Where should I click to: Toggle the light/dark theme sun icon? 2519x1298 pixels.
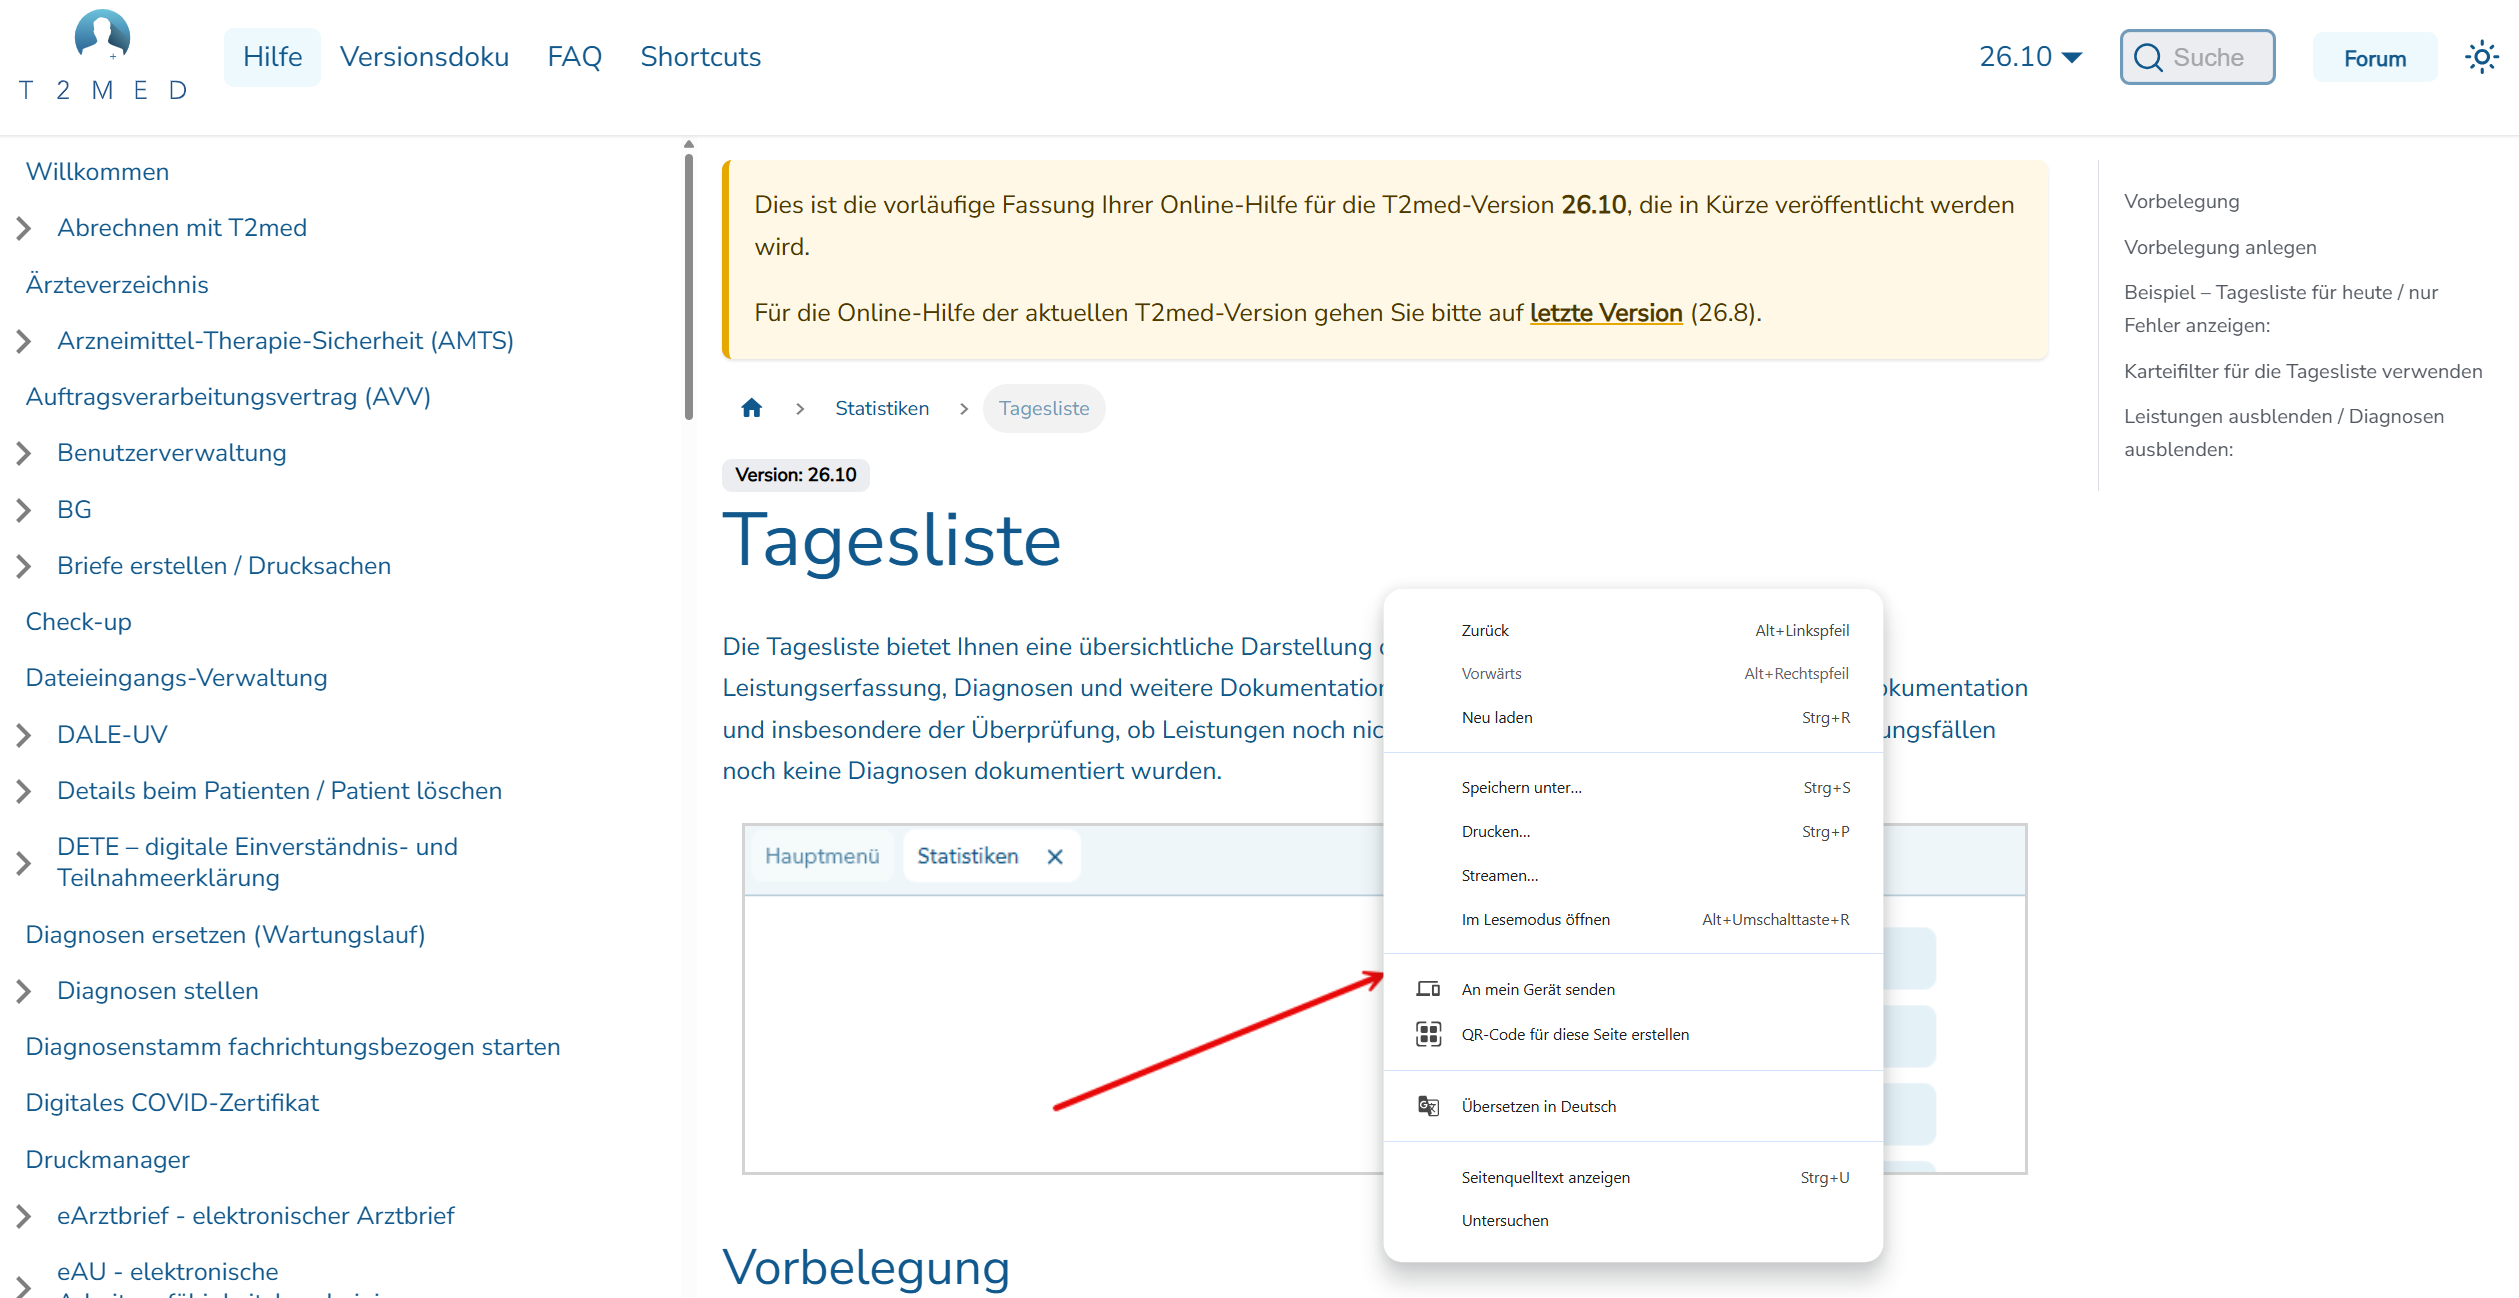pos(2481,57)
